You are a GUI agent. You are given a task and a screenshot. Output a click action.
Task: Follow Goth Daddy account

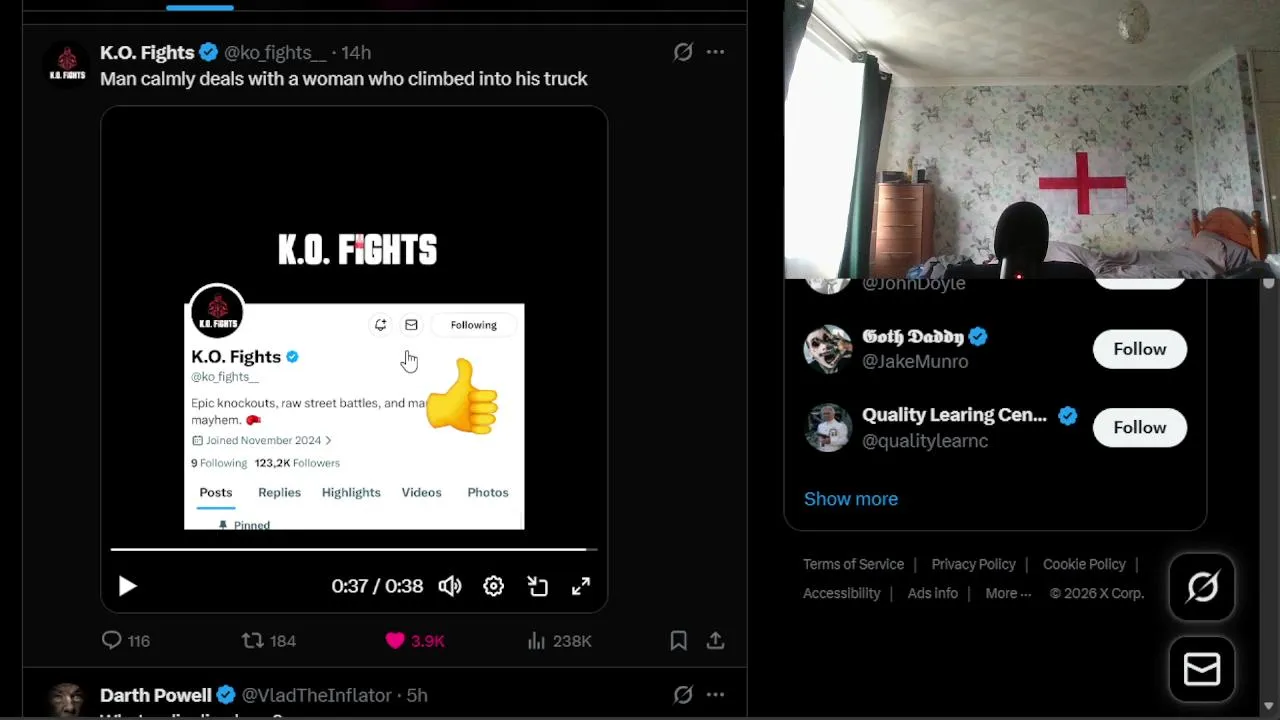[x=1139, y=349]
